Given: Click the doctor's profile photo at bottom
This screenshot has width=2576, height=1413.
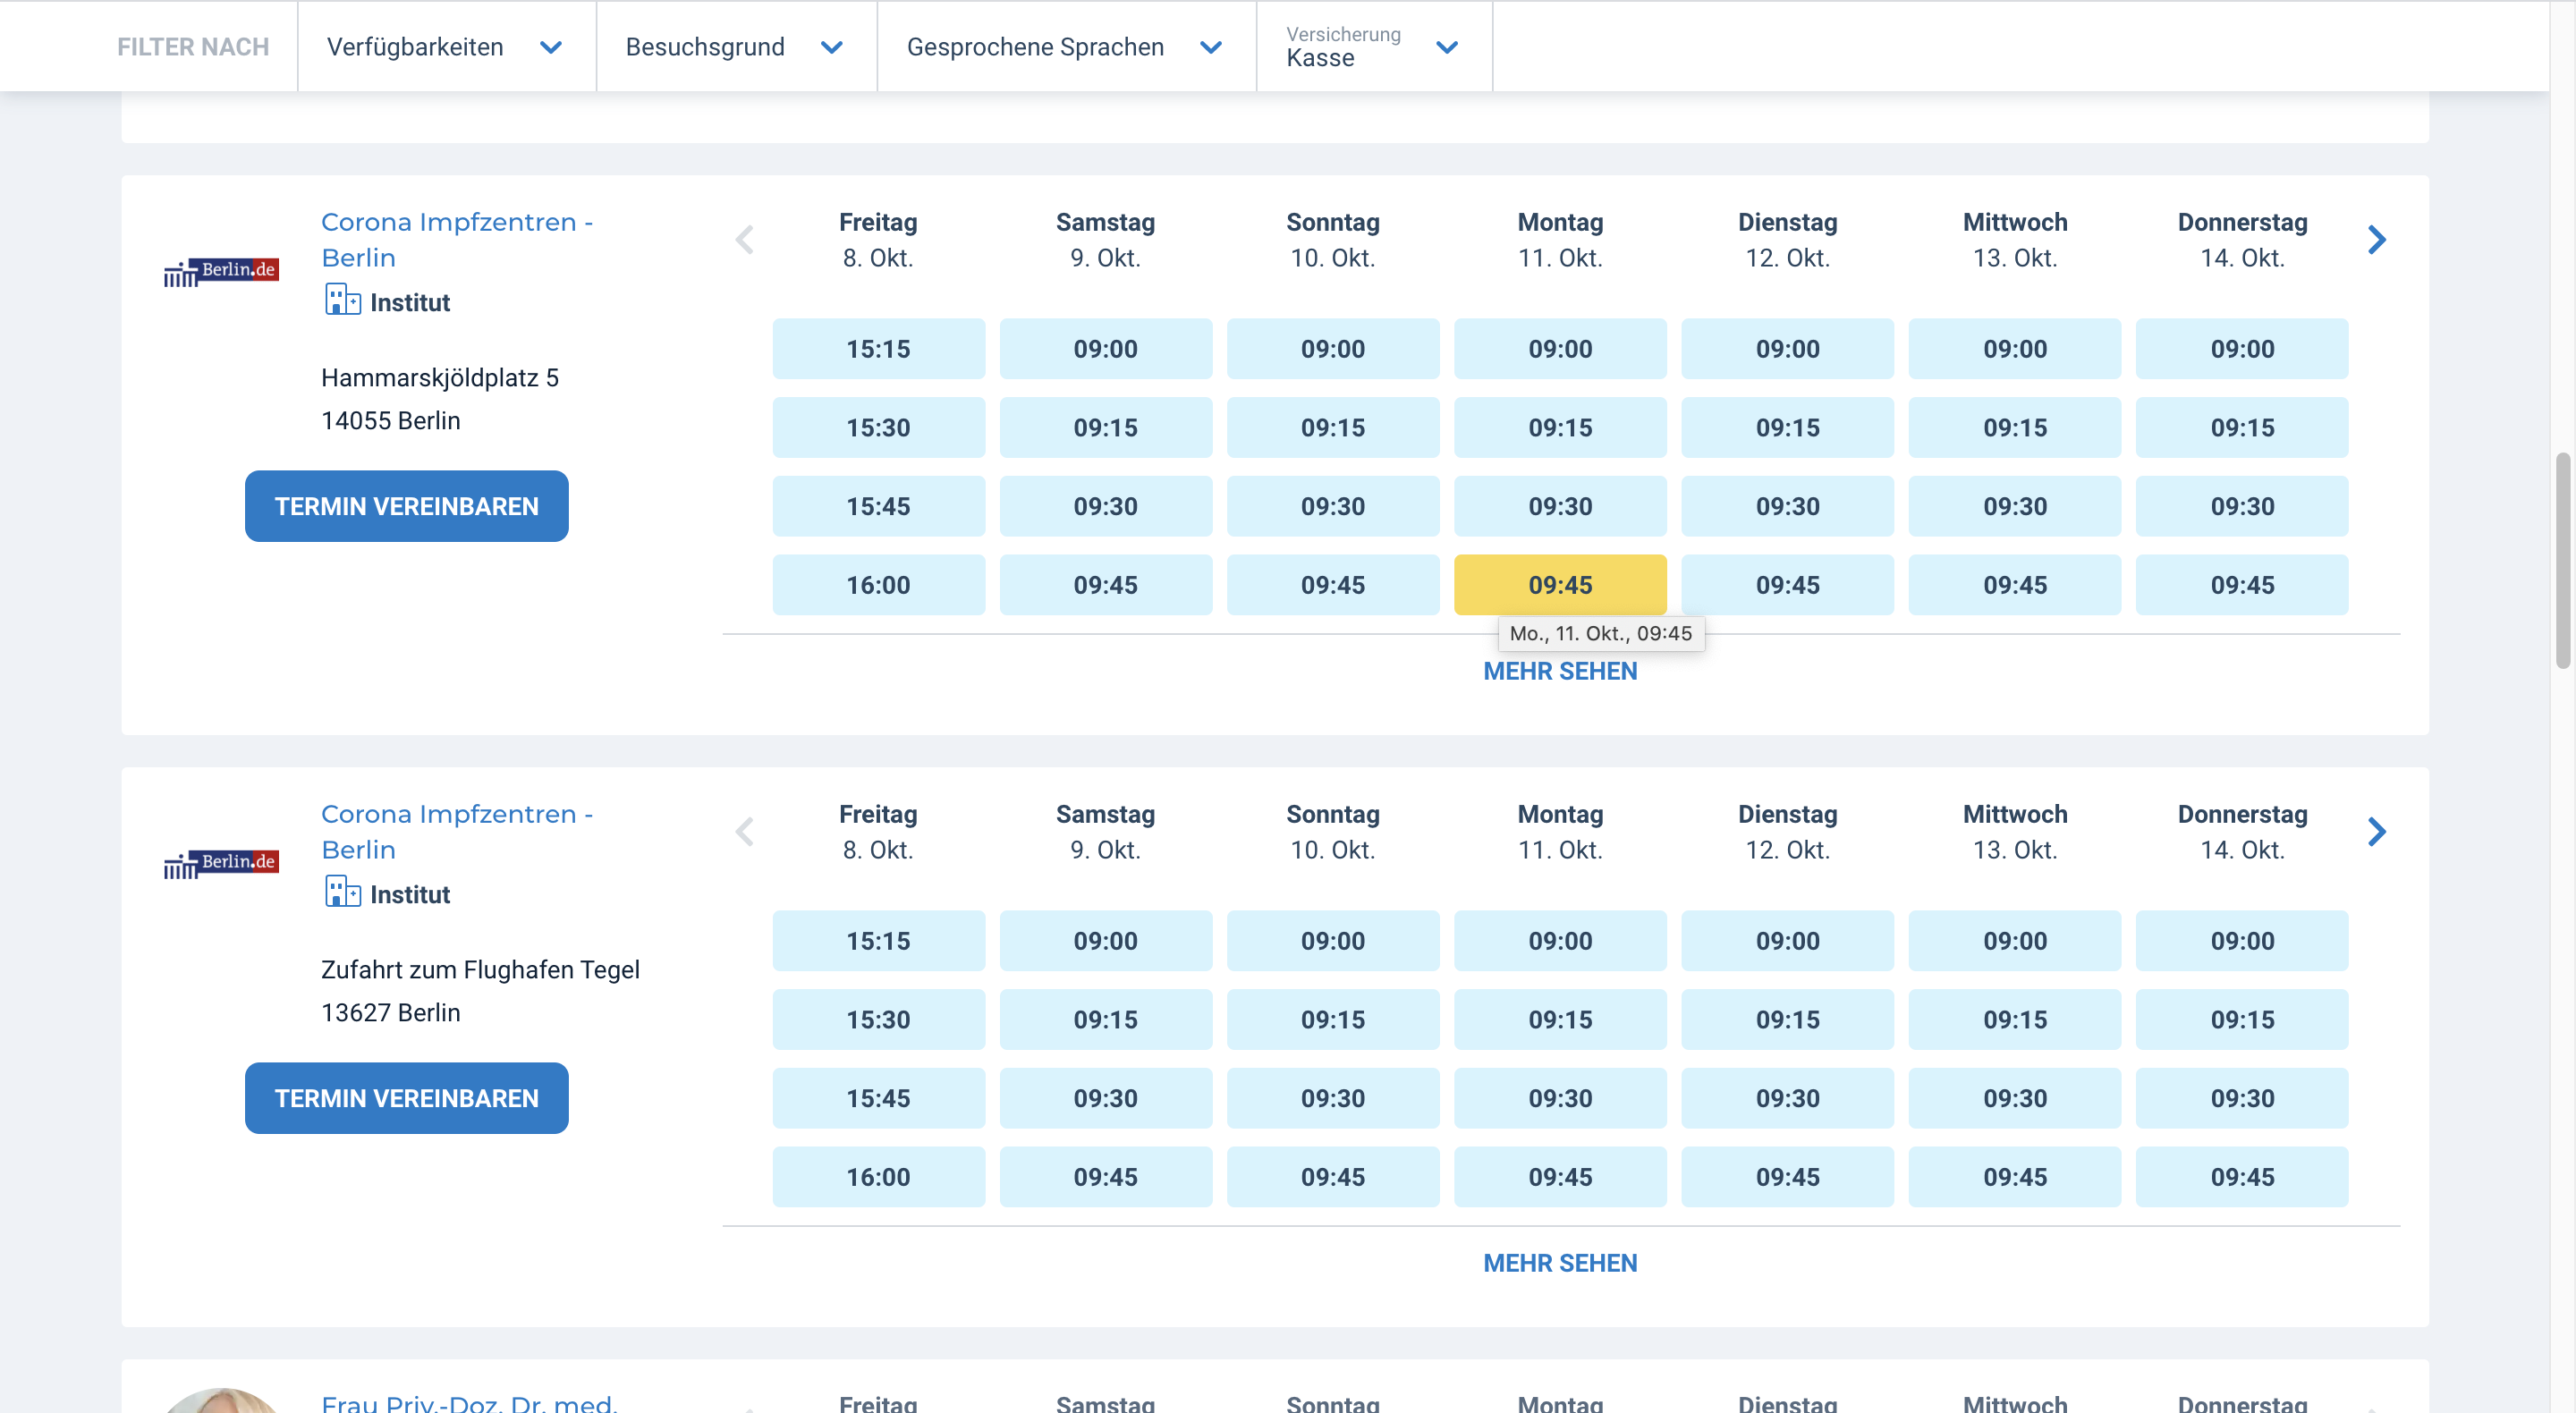Looking at the screenshot, I should (221, 1401).
